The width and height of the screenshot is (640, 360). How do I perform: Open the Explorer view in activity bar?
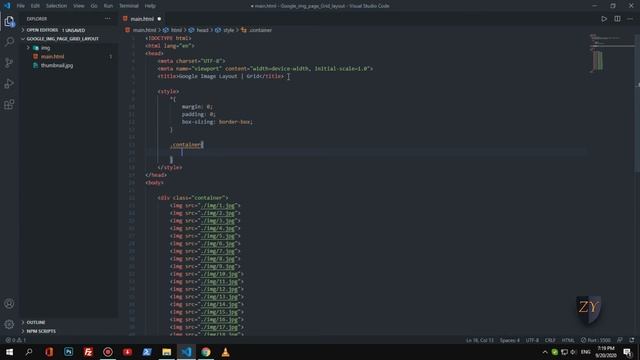tap(9, 21)
